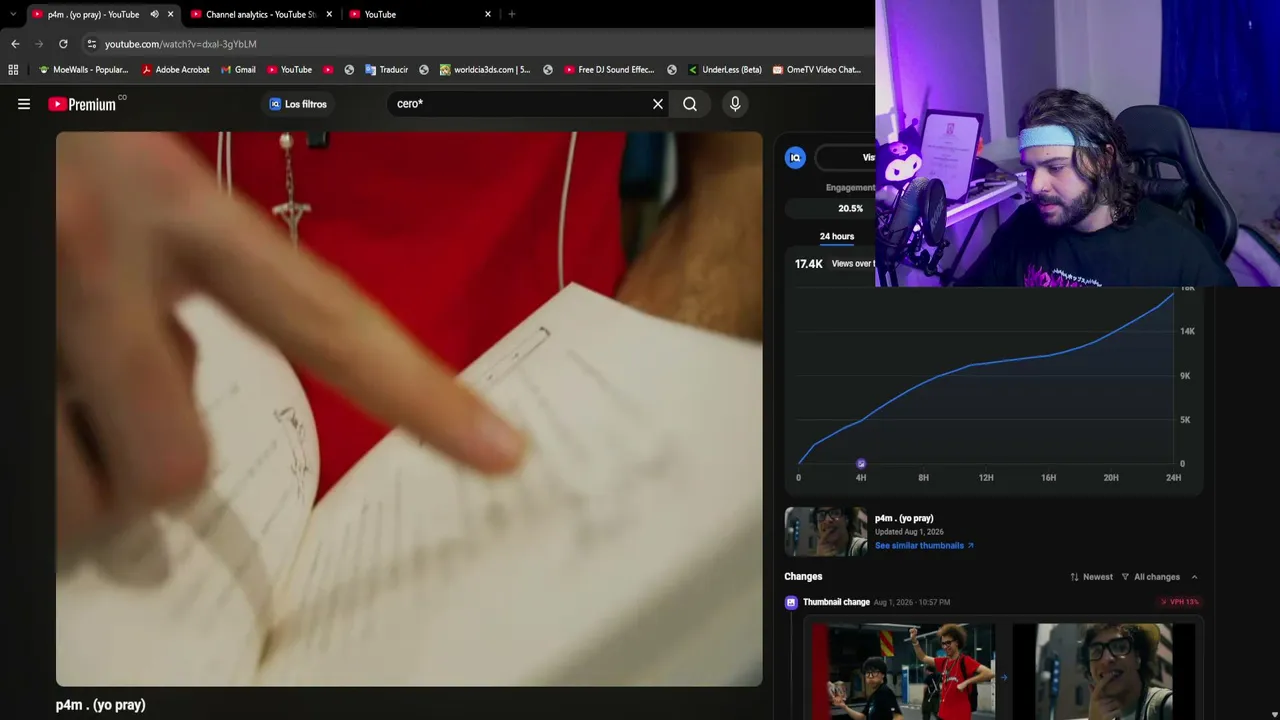Image resolution: width=1280 pixels, height=720 pixels.
Task: Open a new browser tab
Action: point(512,14)
